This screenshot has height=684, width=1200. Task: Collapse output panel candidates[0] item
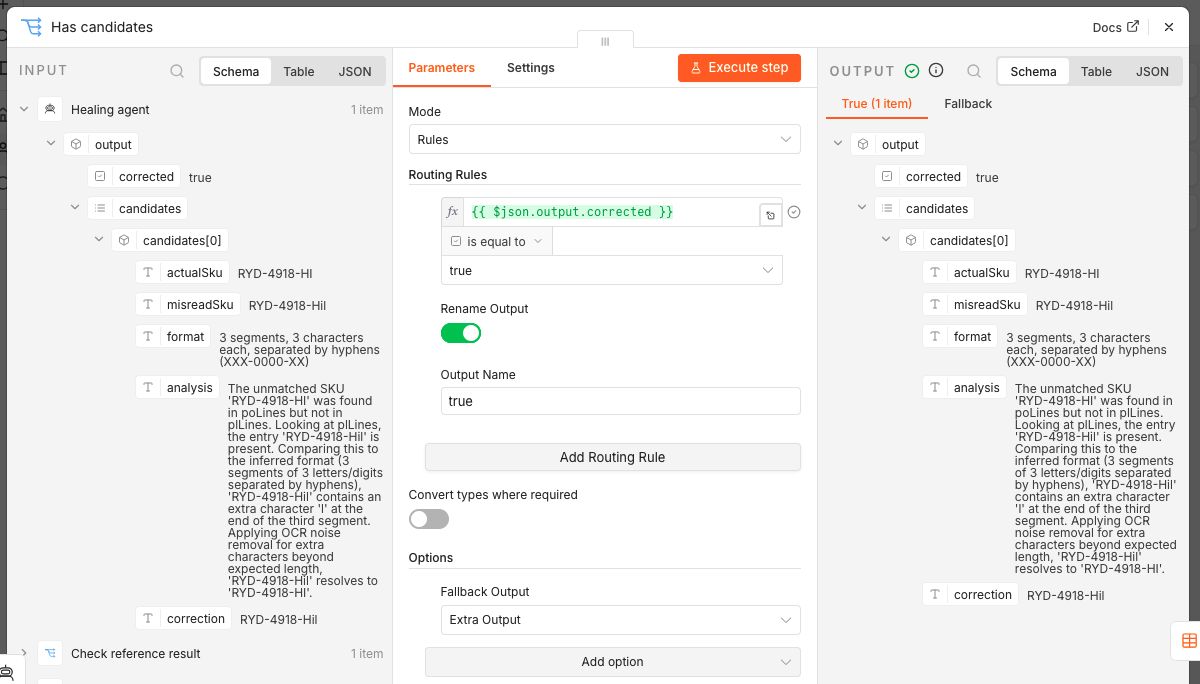(x=886, y=240)
